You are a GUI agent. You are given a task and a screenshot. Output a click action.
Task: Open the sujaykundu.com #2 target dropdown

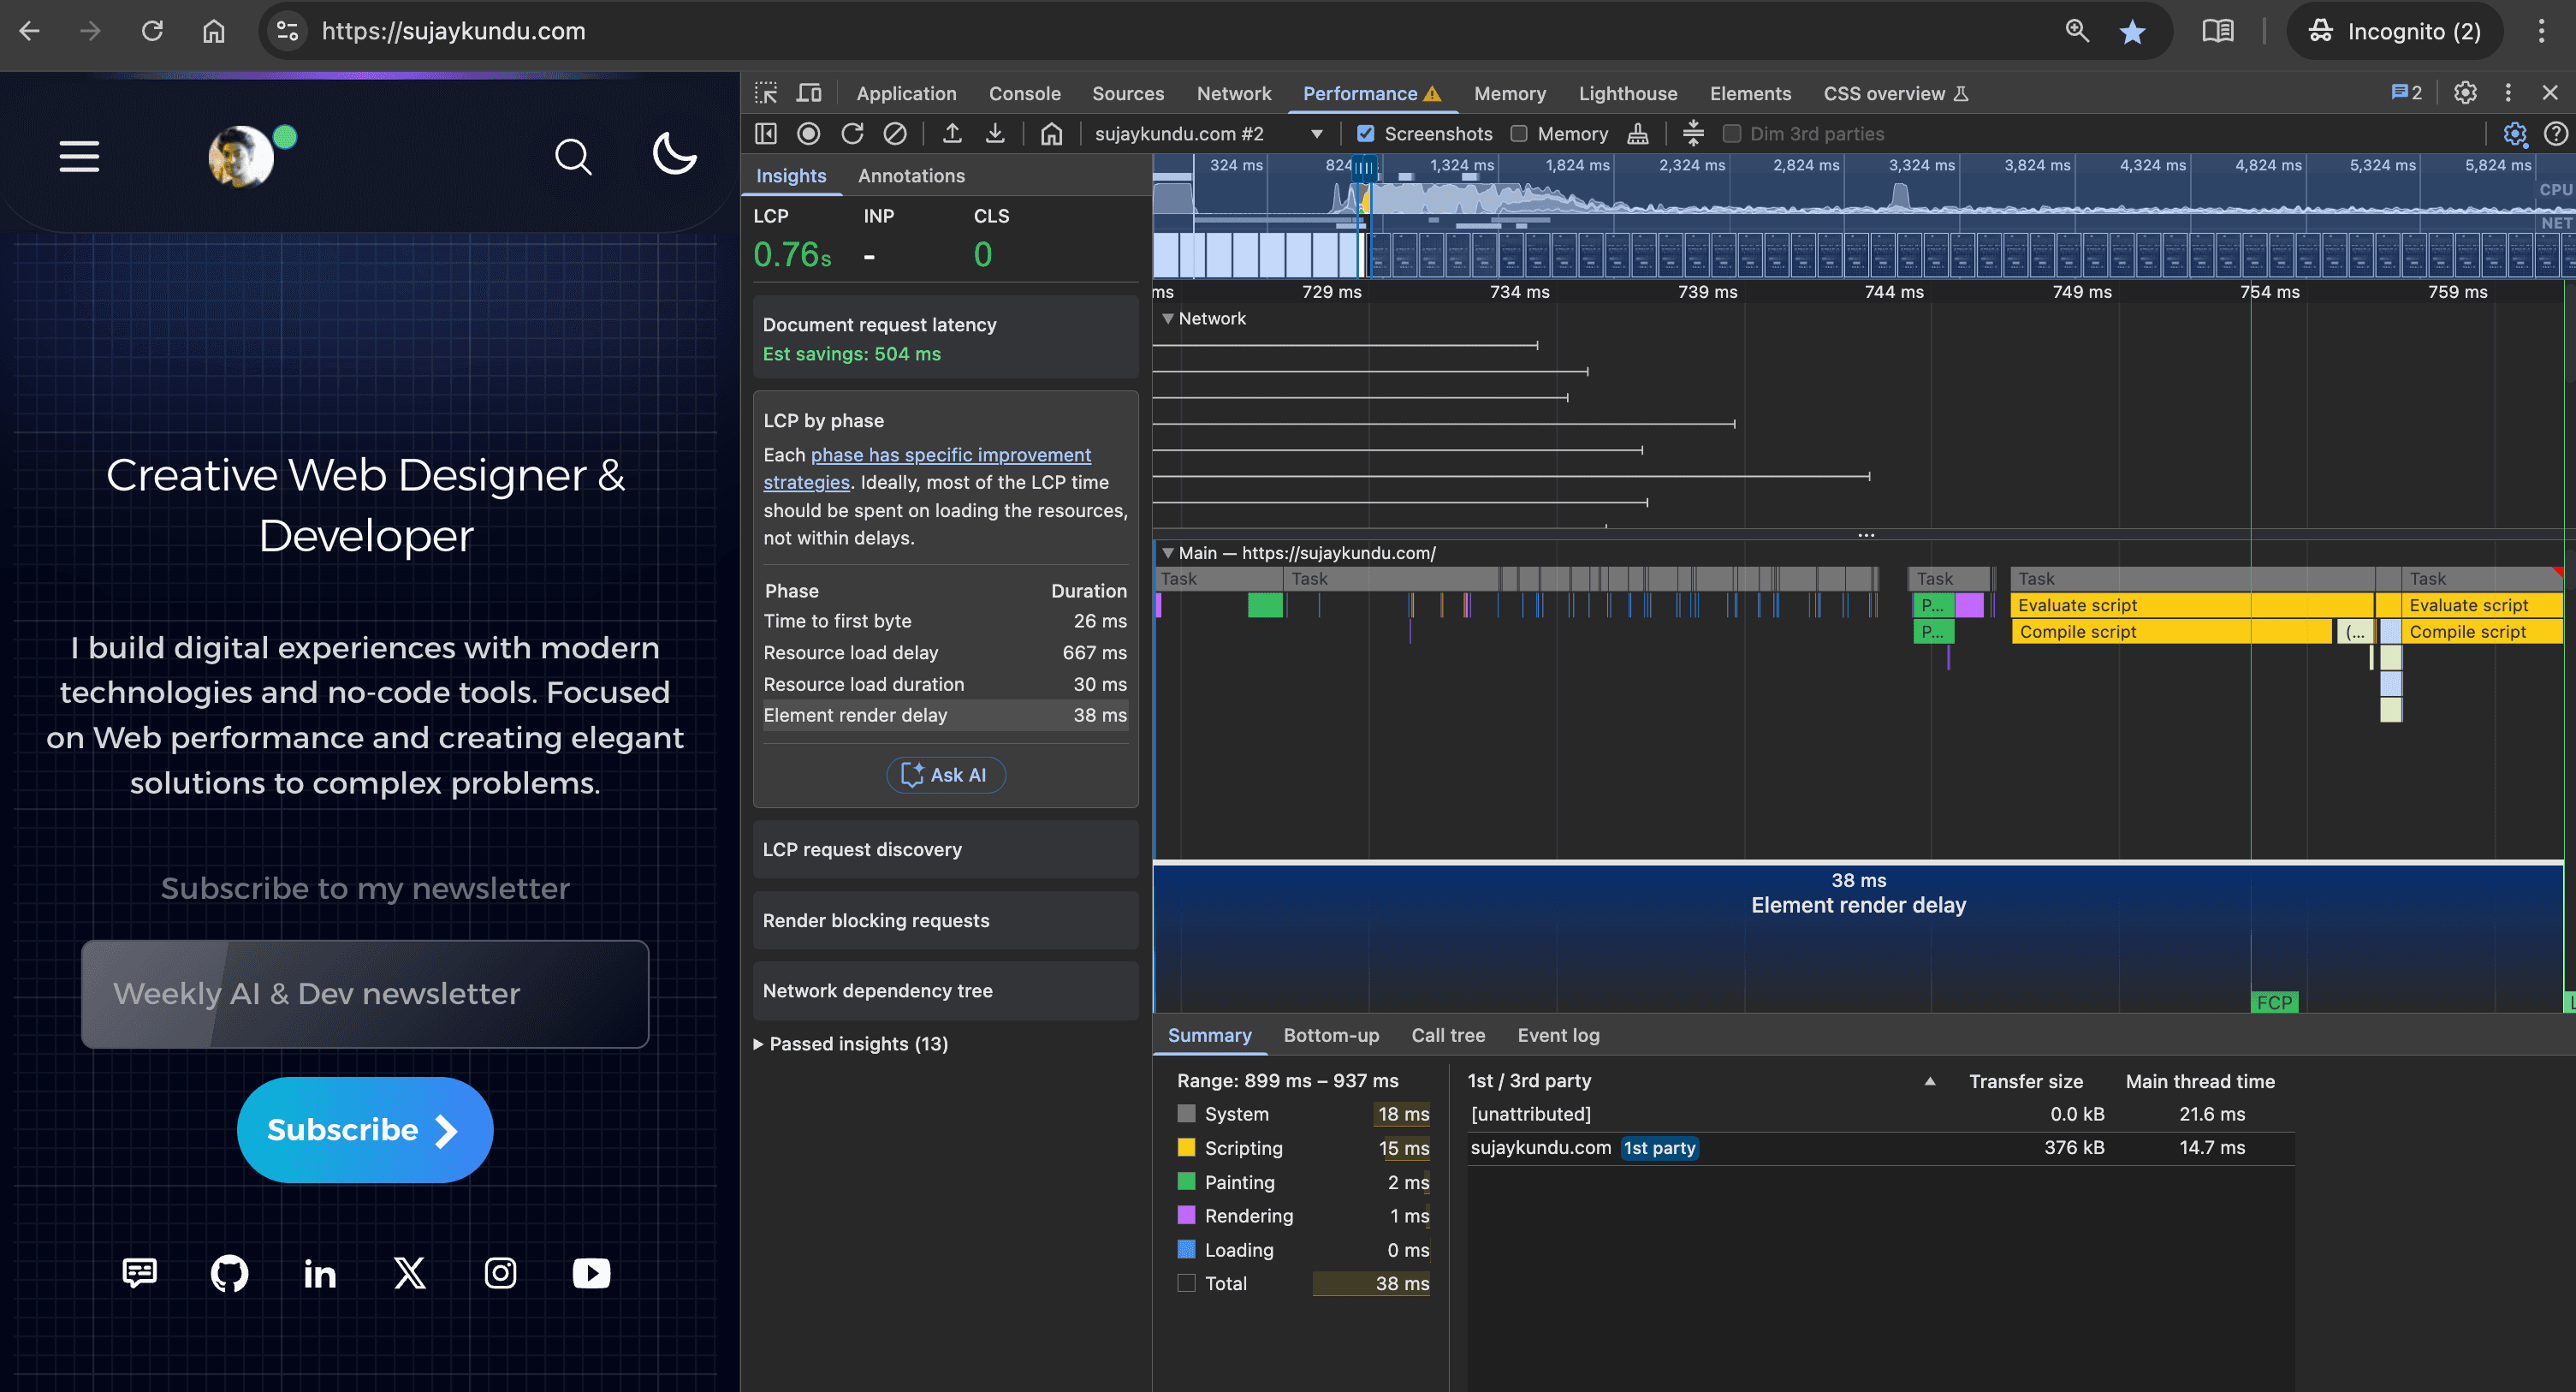point(1316,133)
